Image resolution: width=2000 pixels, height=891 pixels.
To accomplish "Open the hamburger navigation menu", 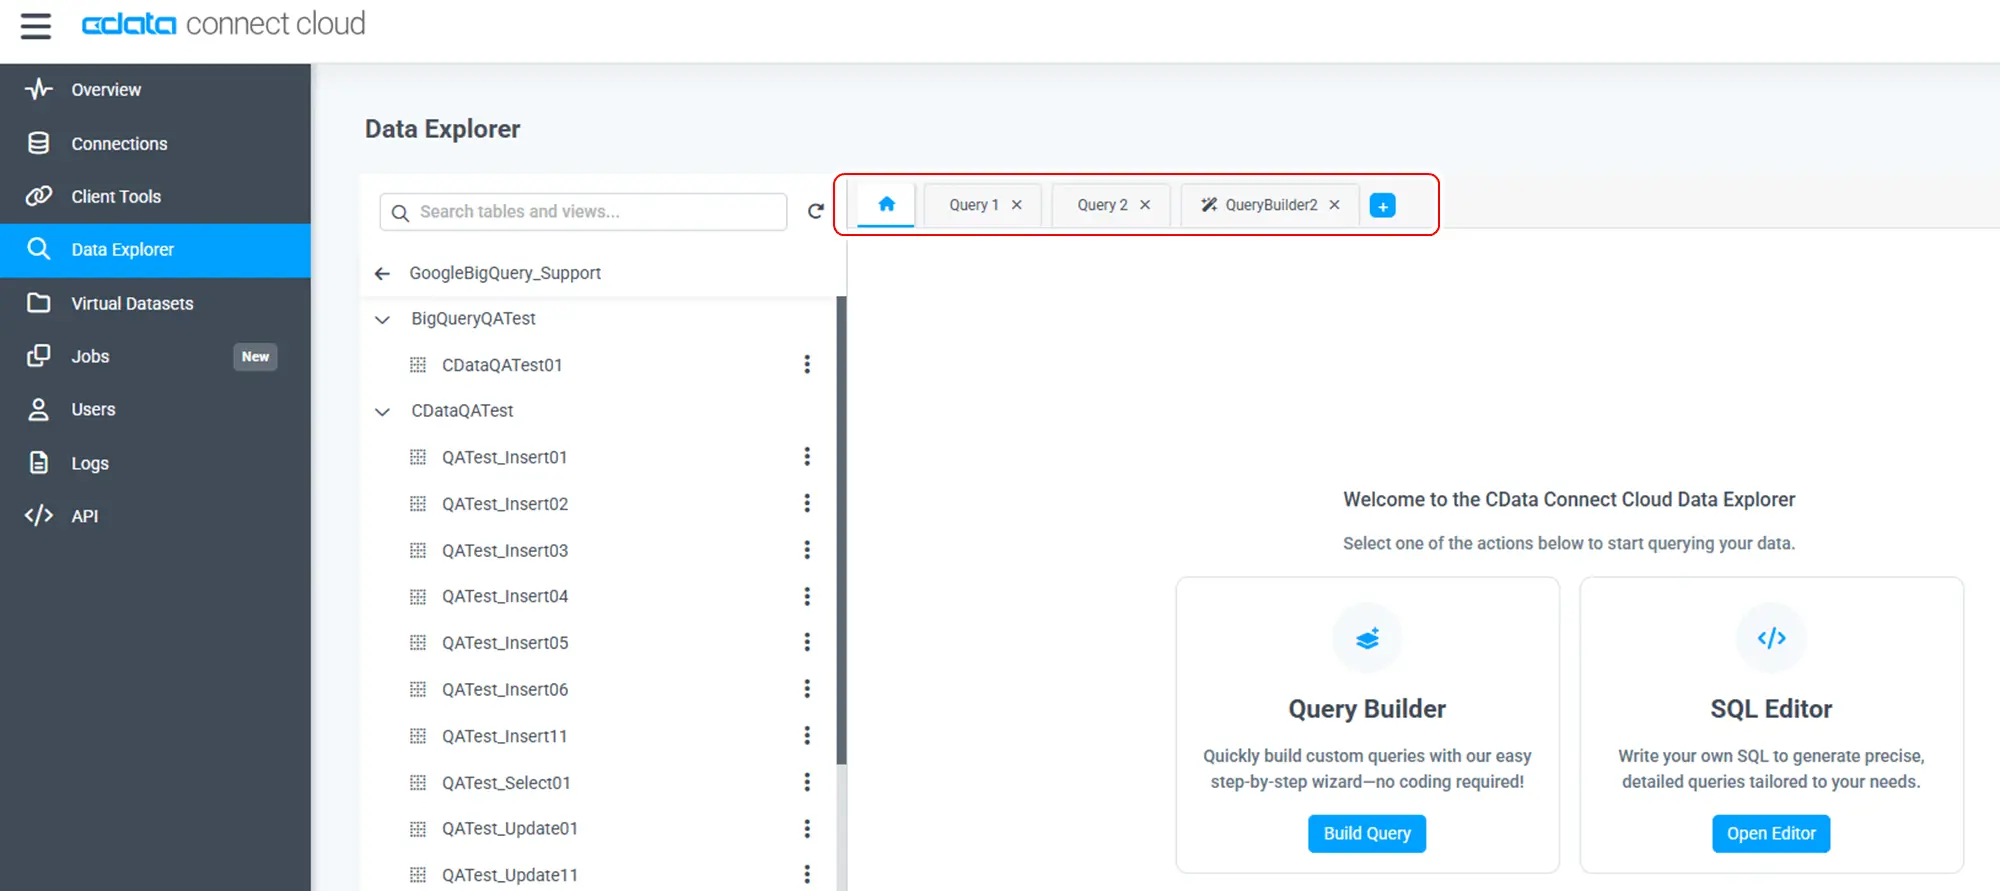I will [x=36, y=26].
